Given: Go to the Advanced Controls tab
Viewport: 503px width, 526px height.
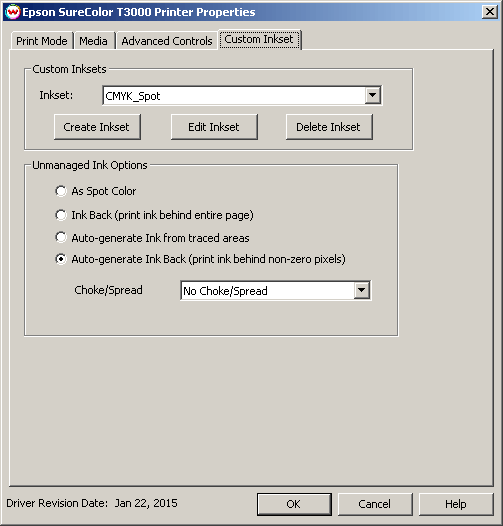Looking at the screenshot, I should pos(167,41).
